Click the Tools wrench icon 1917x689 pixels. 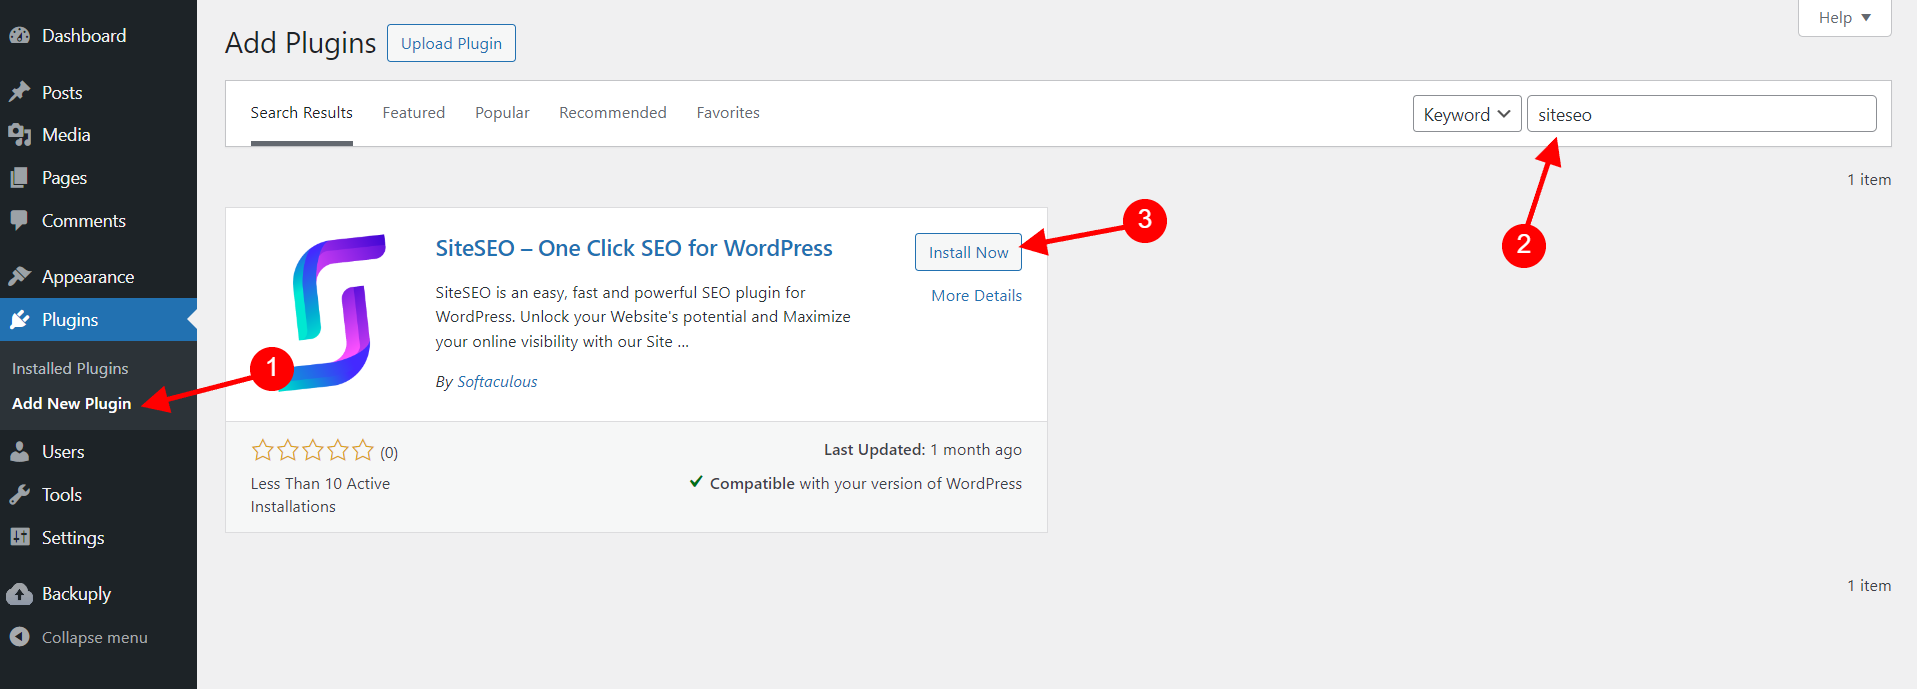(x=20, y=495)
